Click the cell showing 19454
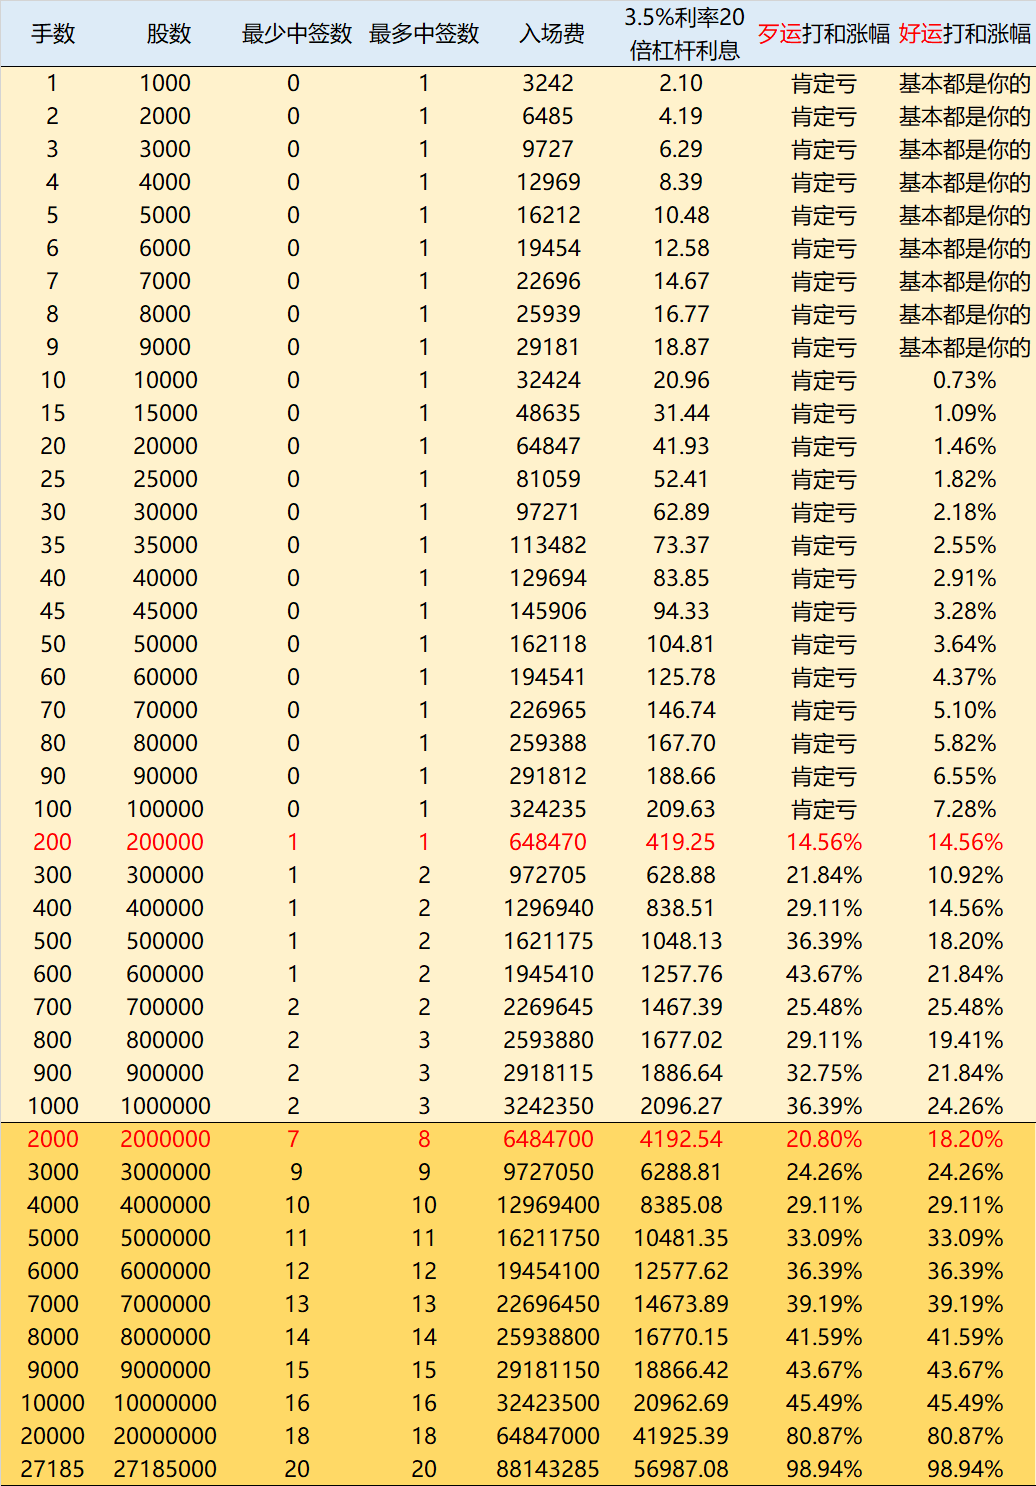 [548, 248]
